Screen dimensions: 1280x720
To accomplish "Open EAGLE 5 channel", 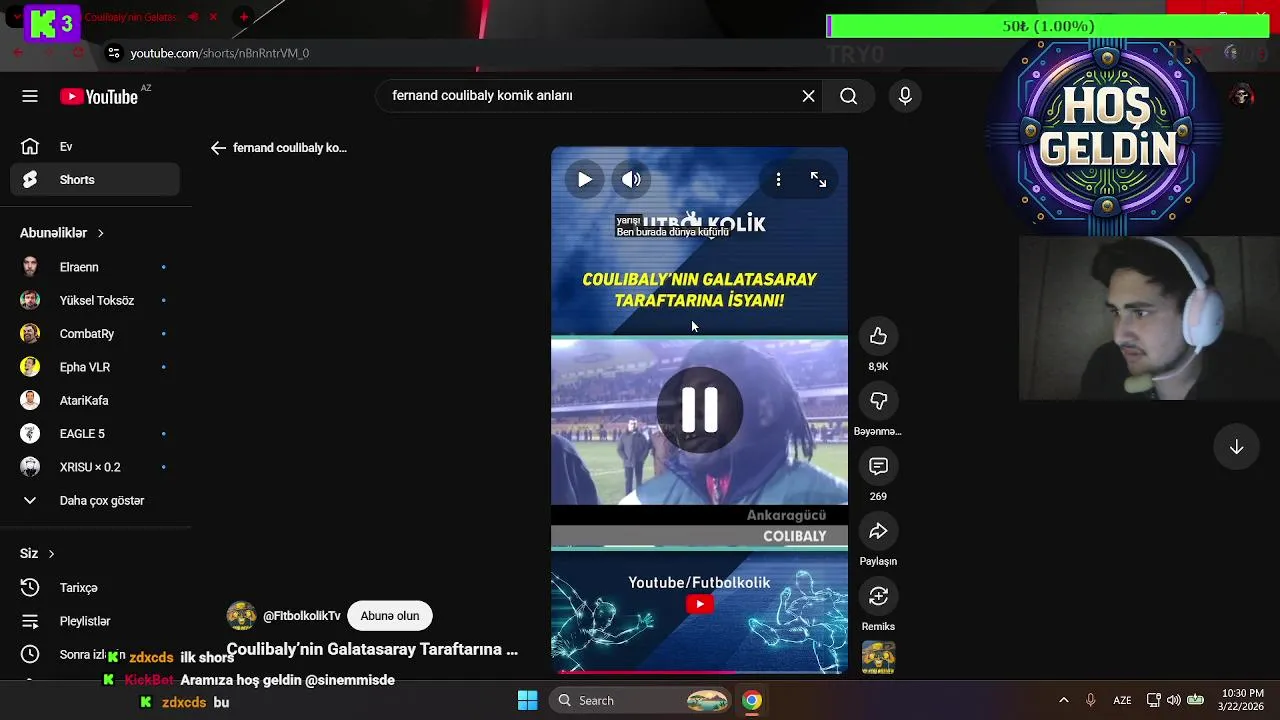I will click(95, 434).
